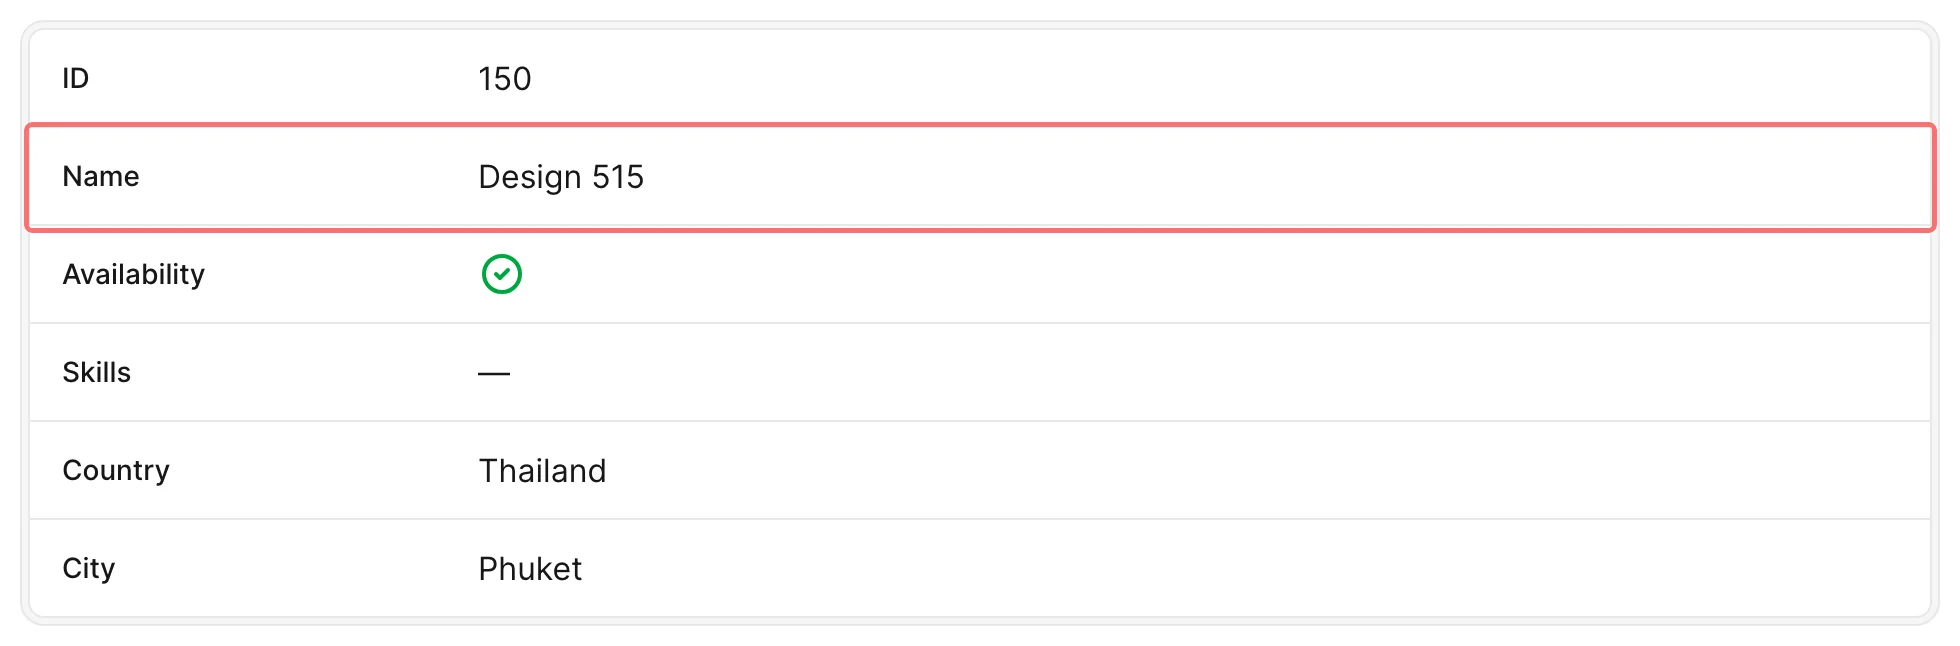Click the green availability checkmark icon
This screenshot has height=646, width=1960.
pyautogui.click(x=501, y=274)
